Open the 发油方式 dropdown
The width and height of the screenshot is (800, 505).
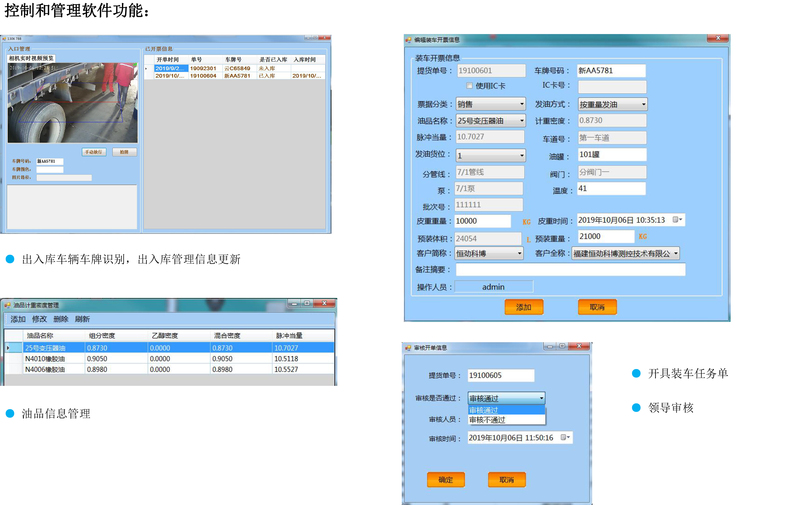click(642, 104)
